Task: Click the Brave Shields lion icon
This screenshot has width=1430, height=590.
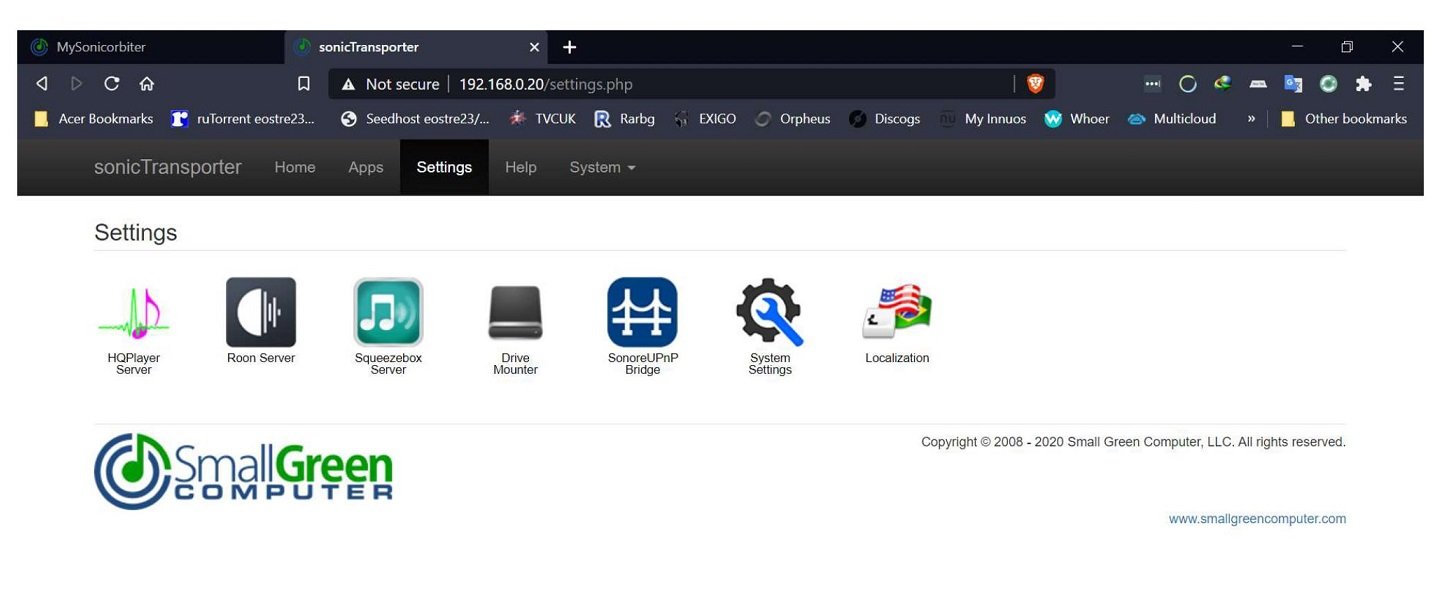Action: tap(1035, 84)
